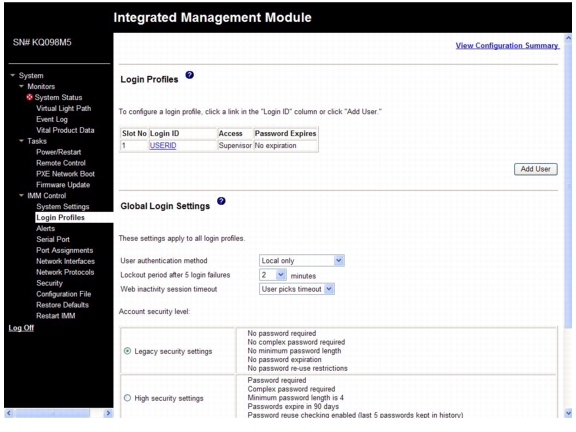Click the Access column header
The width and height of the screenshot is (576, 432).
coord(235,133)
